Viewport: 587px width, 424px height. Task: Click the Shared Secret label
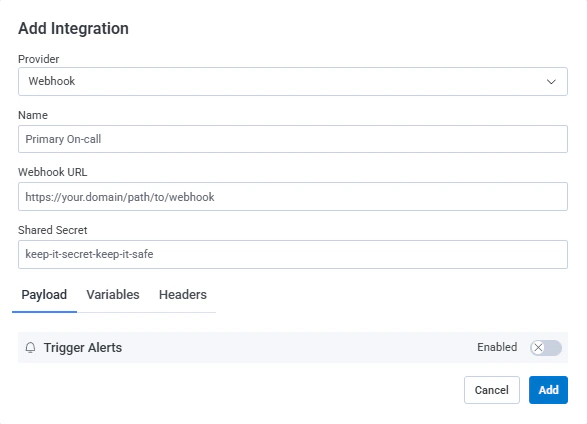(52, 230)
